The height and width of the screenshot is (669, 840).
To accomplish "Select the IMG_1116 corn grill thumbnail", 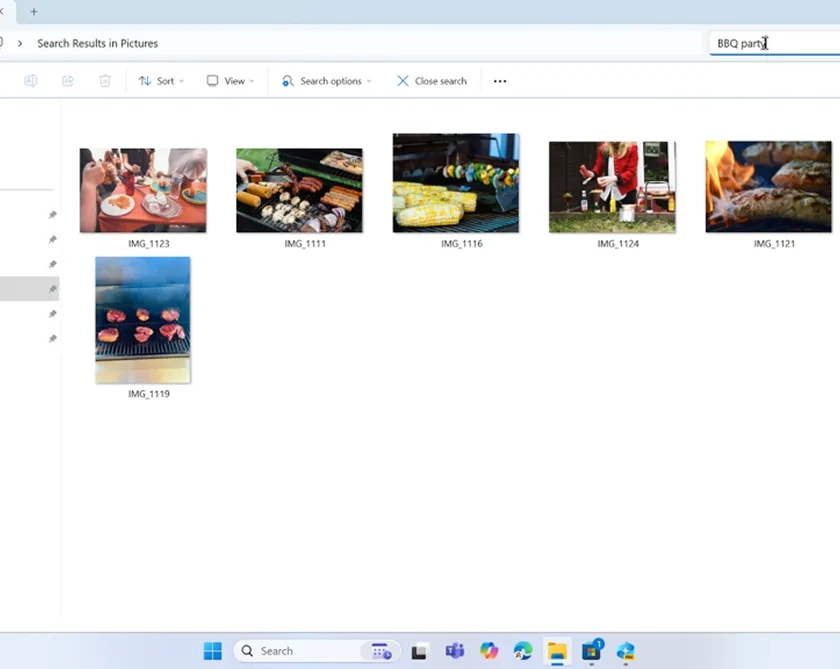I will click(x=456, y=183).
